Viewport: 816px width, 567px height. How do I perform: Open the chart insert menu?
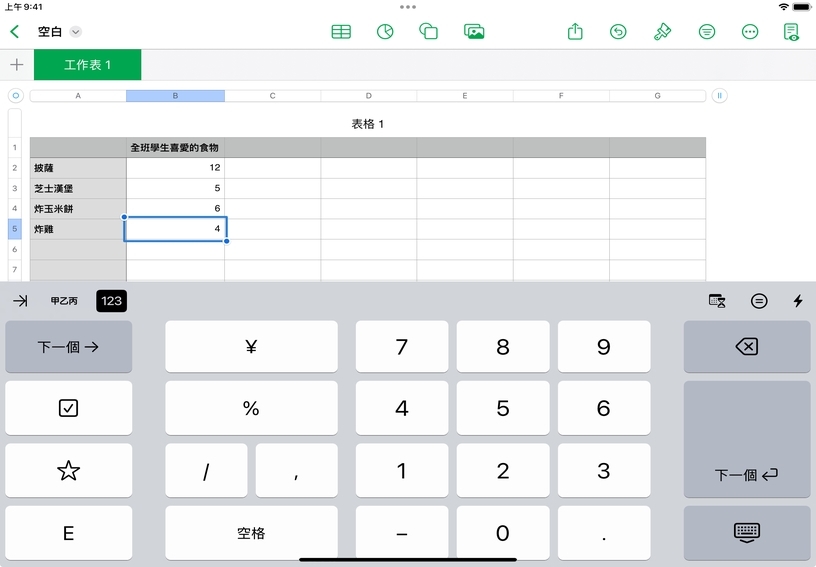tap(385, 32)
